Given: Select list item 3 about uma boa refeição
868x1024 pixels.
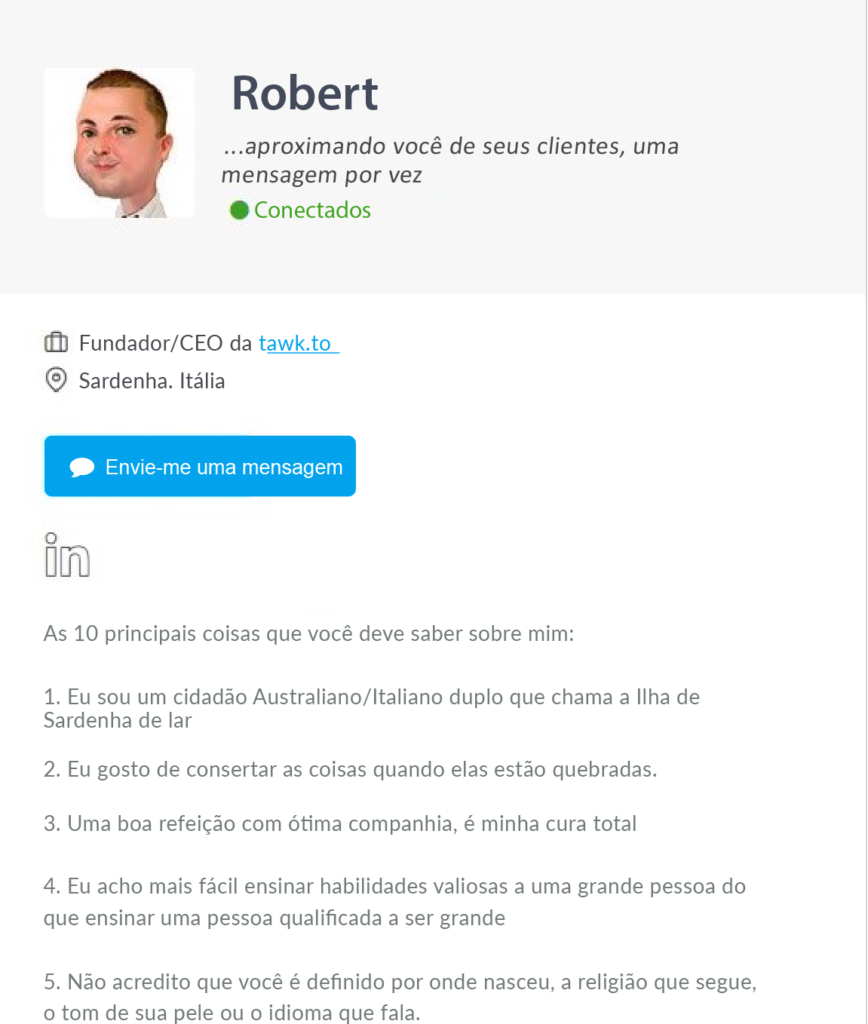Looking at the screenshot, I should pyautogui.click(x=340, y=825).
